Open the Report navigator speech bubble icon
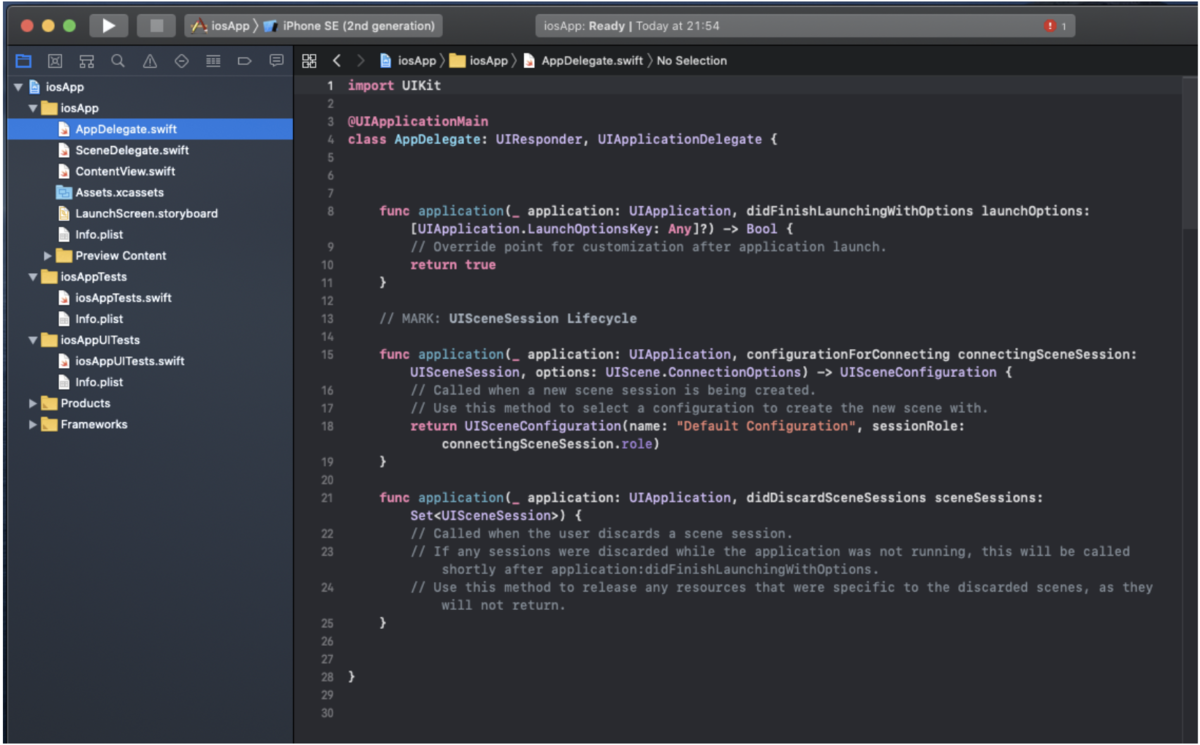The height and width of the screenshot is (745, 1200). pos(276,61)
